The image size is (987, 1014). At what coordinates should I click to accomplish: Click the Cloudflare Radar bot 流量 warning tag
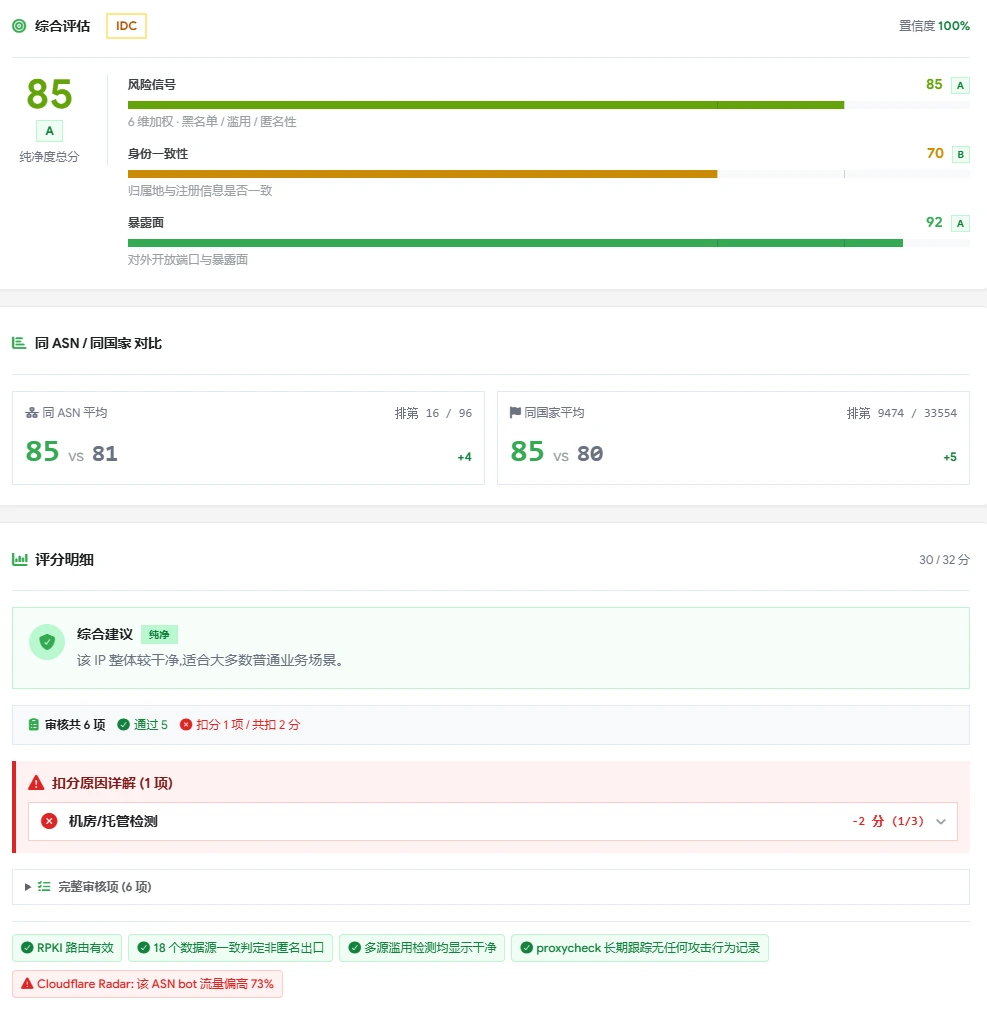click(147, 984)
